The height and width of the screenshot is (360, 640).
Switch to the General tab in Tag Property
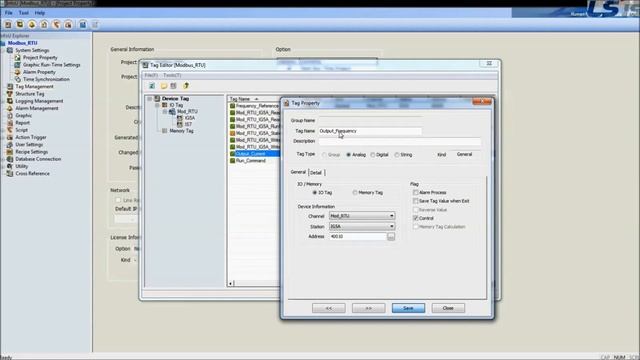[x=298, y=172]
